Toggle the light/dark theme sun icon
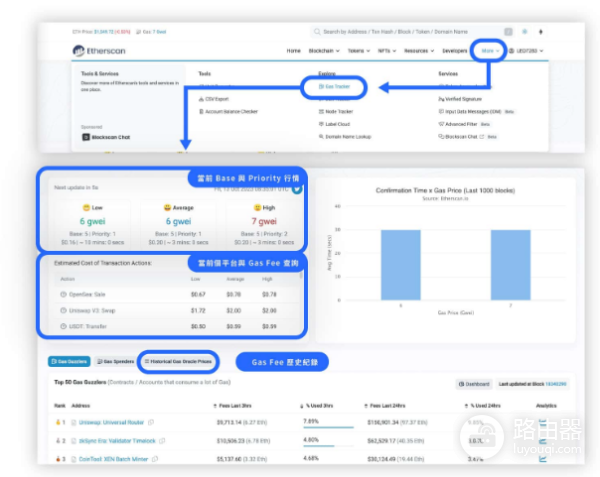 [525, 32]
